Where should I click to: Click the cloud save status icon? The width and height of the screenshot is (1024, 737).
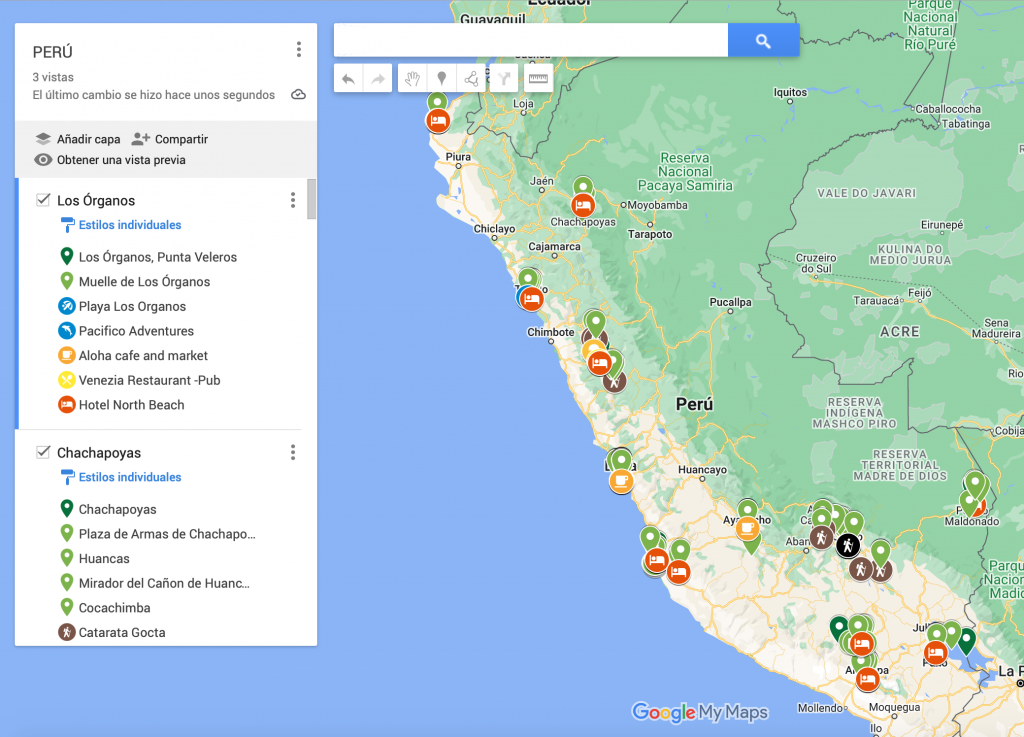point(298,95)
